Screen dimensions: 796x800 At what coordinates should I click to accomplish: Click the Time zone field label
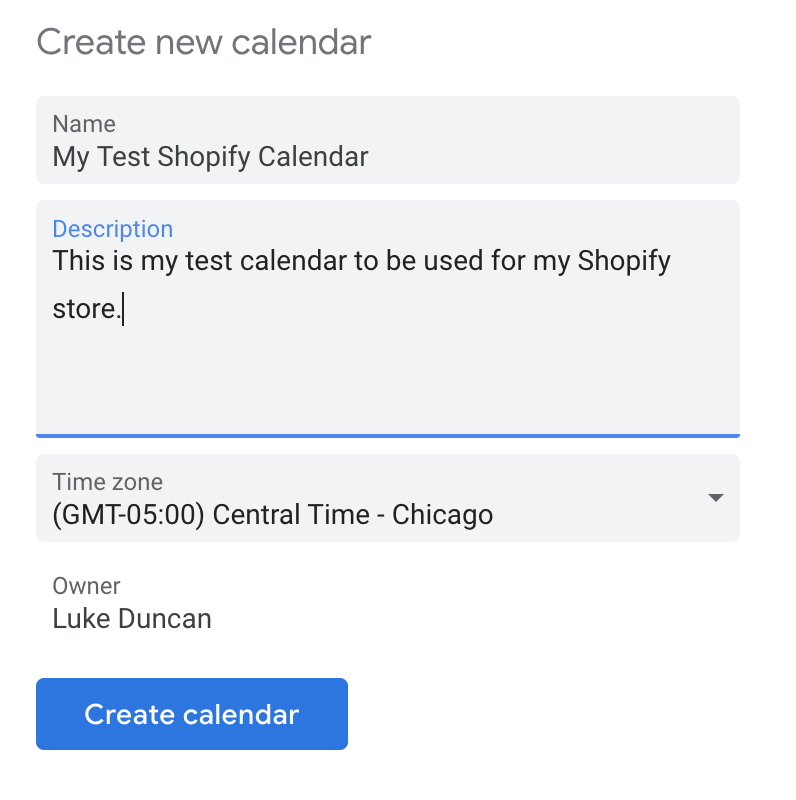click(x=107, y=482)
